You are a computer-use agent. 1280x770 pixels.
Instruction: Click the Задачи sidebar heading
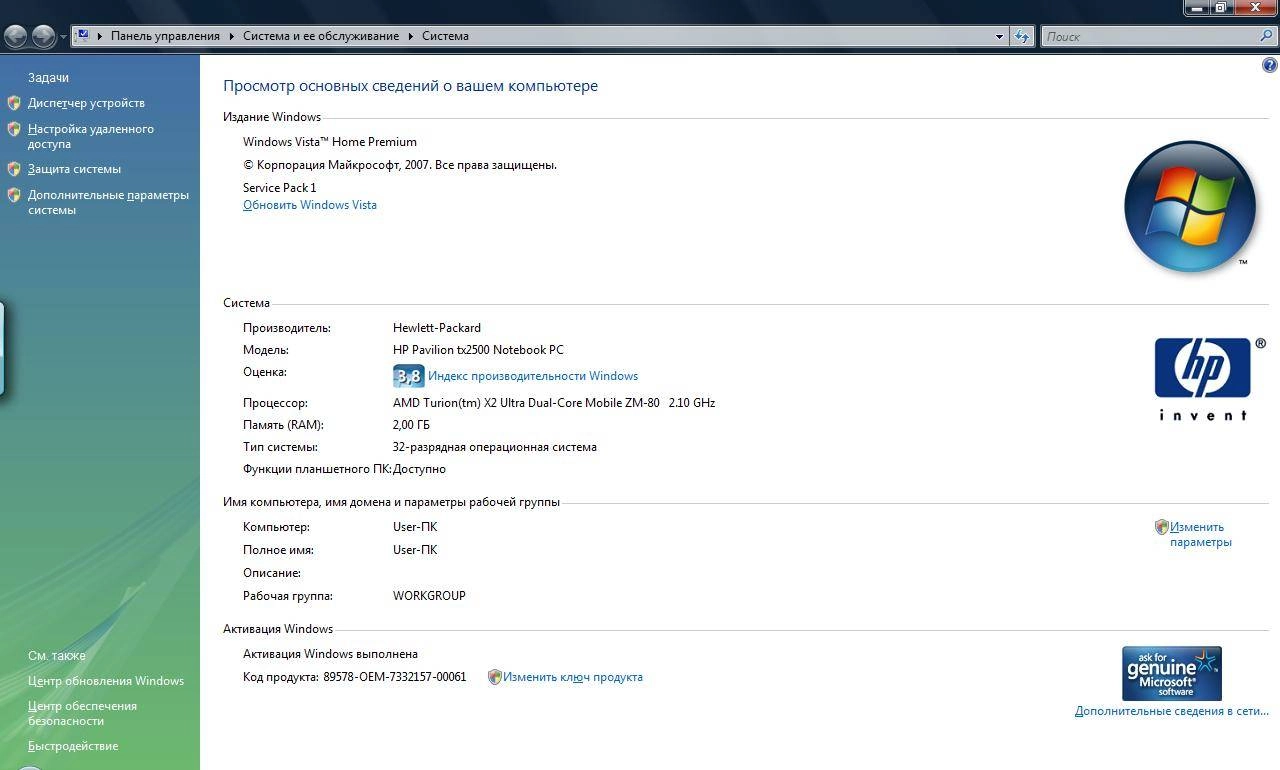(x=48, y=78)
